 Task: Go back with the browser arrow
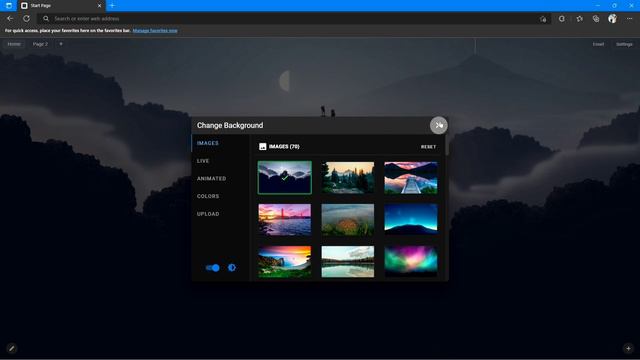[10, 18]
